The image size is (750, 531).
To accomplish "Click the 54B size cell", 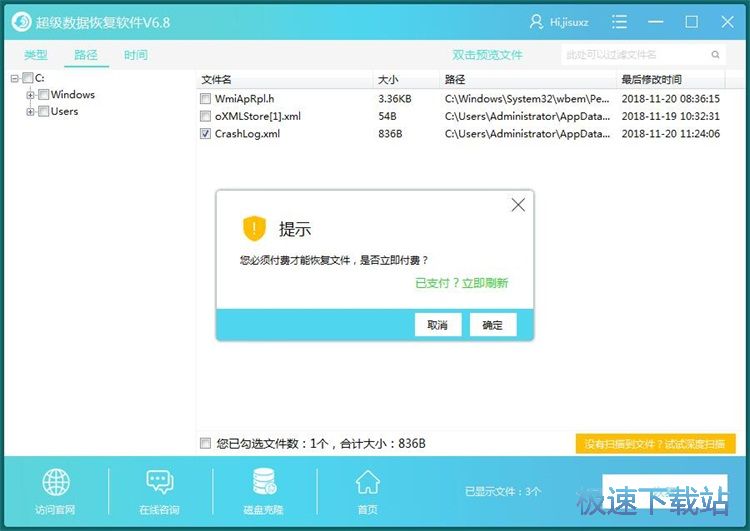I will (x=387, y=116).
